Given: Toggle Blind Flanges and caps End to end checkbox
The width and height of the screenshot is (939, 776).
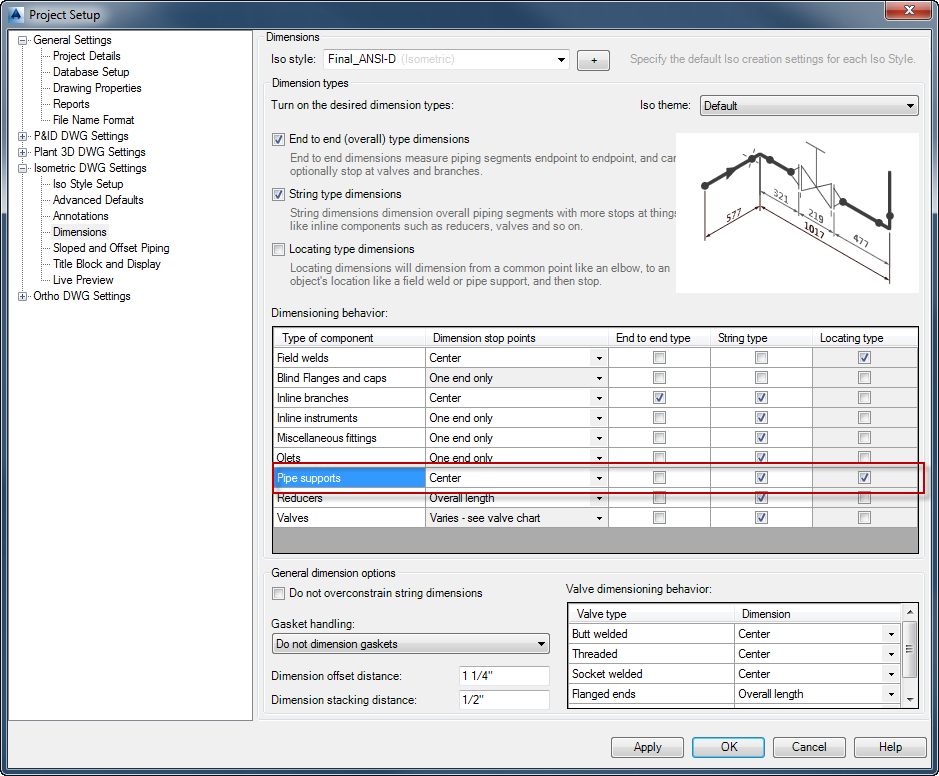Looking at the screenshot, I should click(659, 378).
